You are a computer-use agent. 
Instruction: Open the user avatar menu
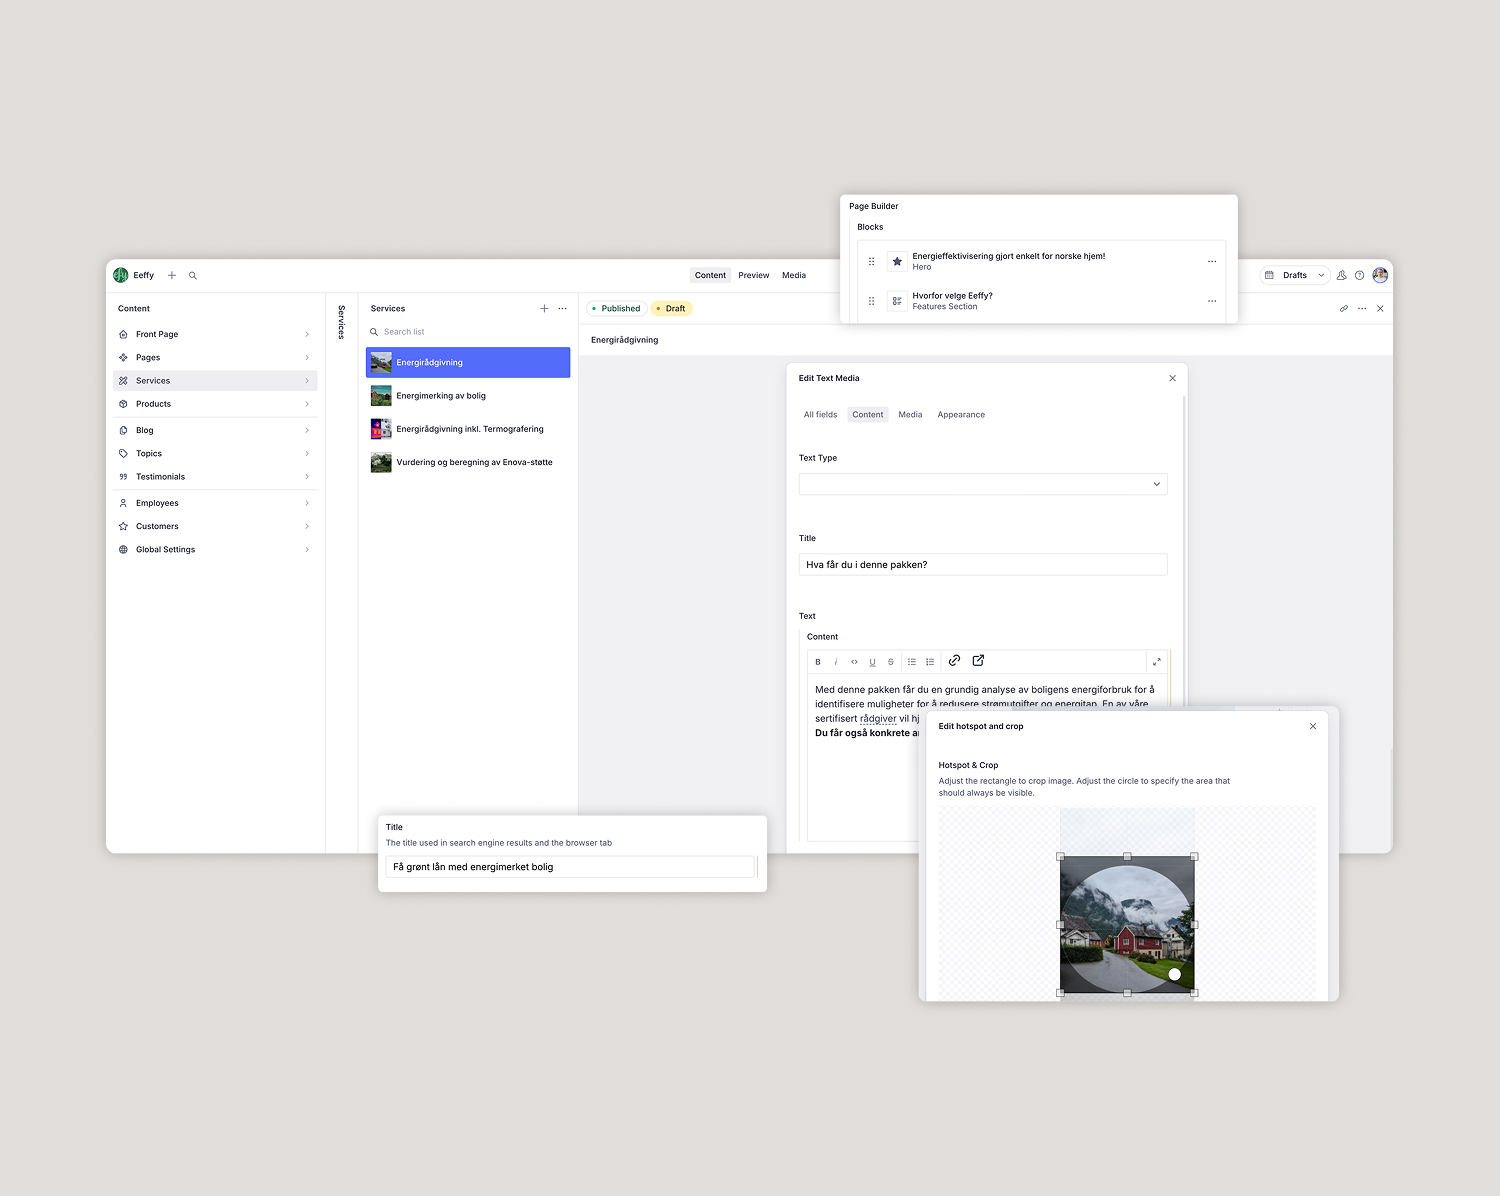point(1380,275)
